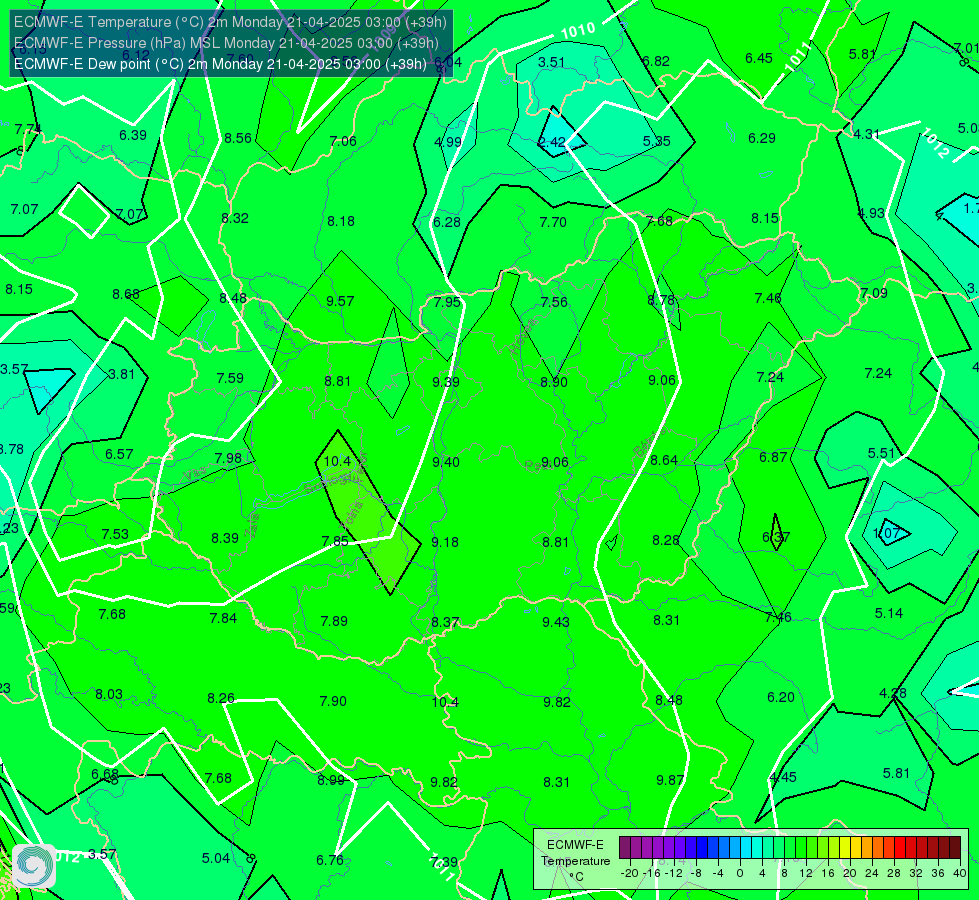Click the 8.03 temperature value
Image resolution: width=979 pixels, height=900 pixels.
[109, 695]
